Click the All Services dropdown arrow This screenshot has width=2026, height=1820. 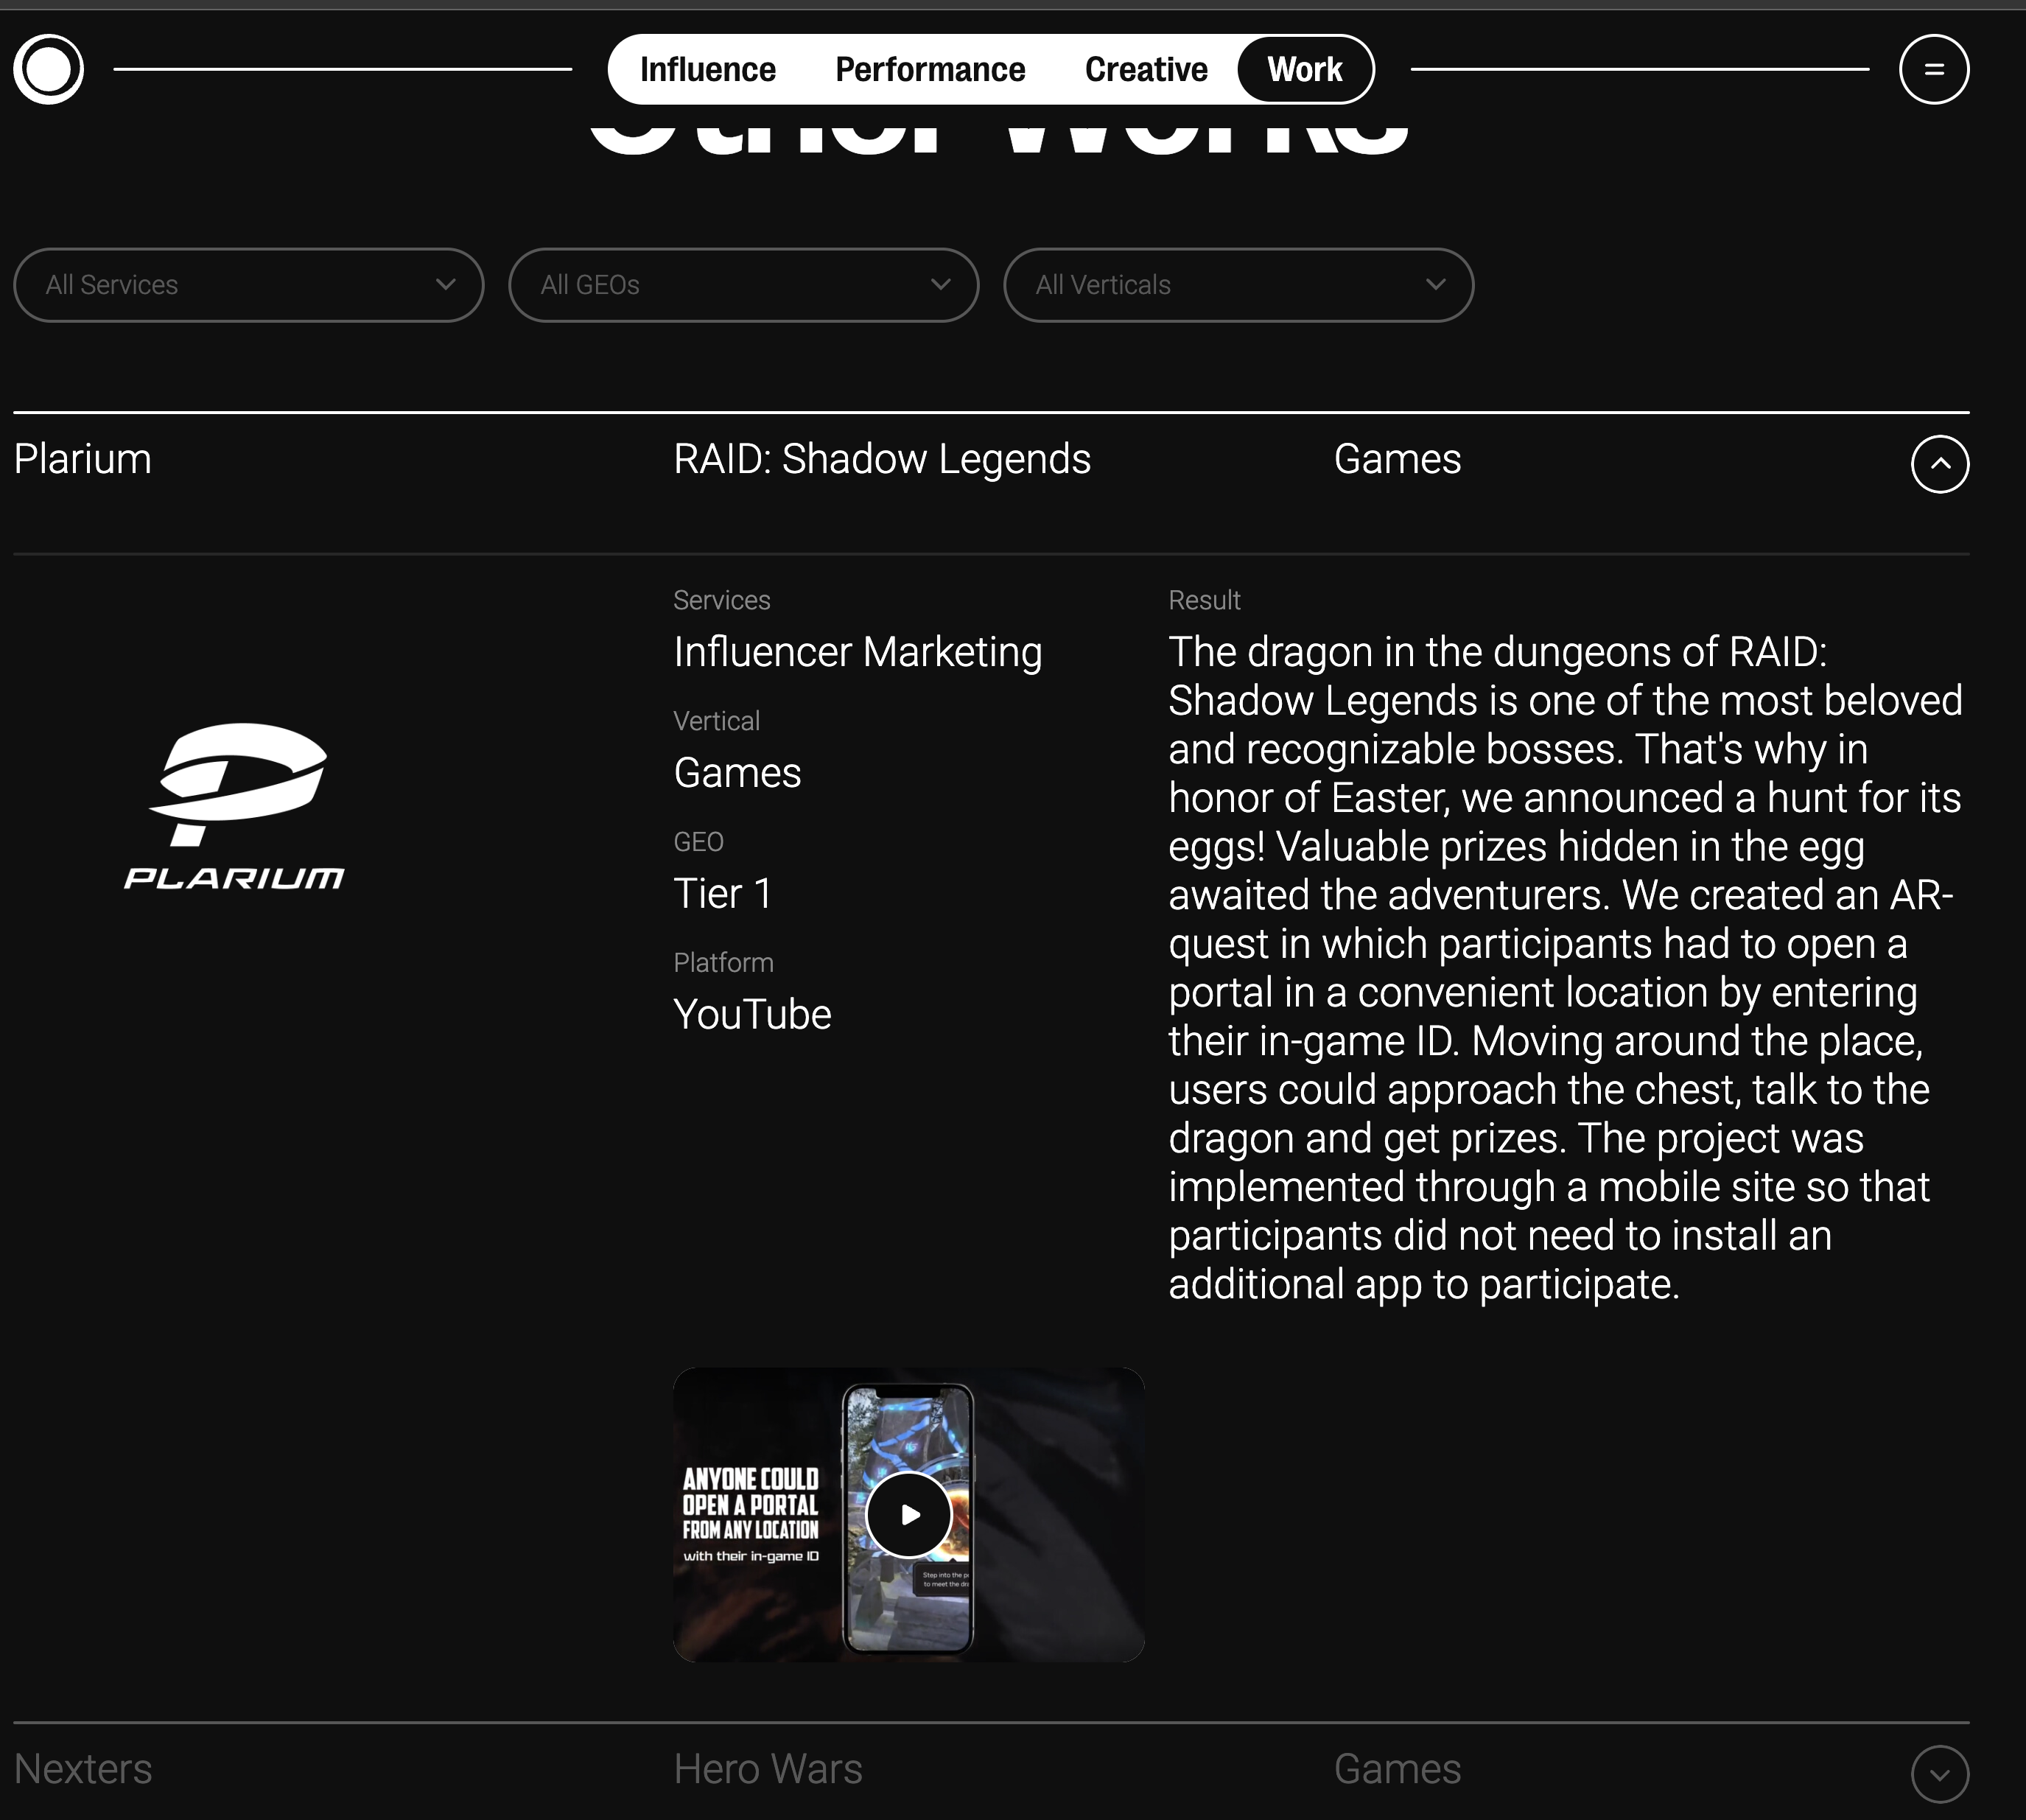[x=446, y=285]
